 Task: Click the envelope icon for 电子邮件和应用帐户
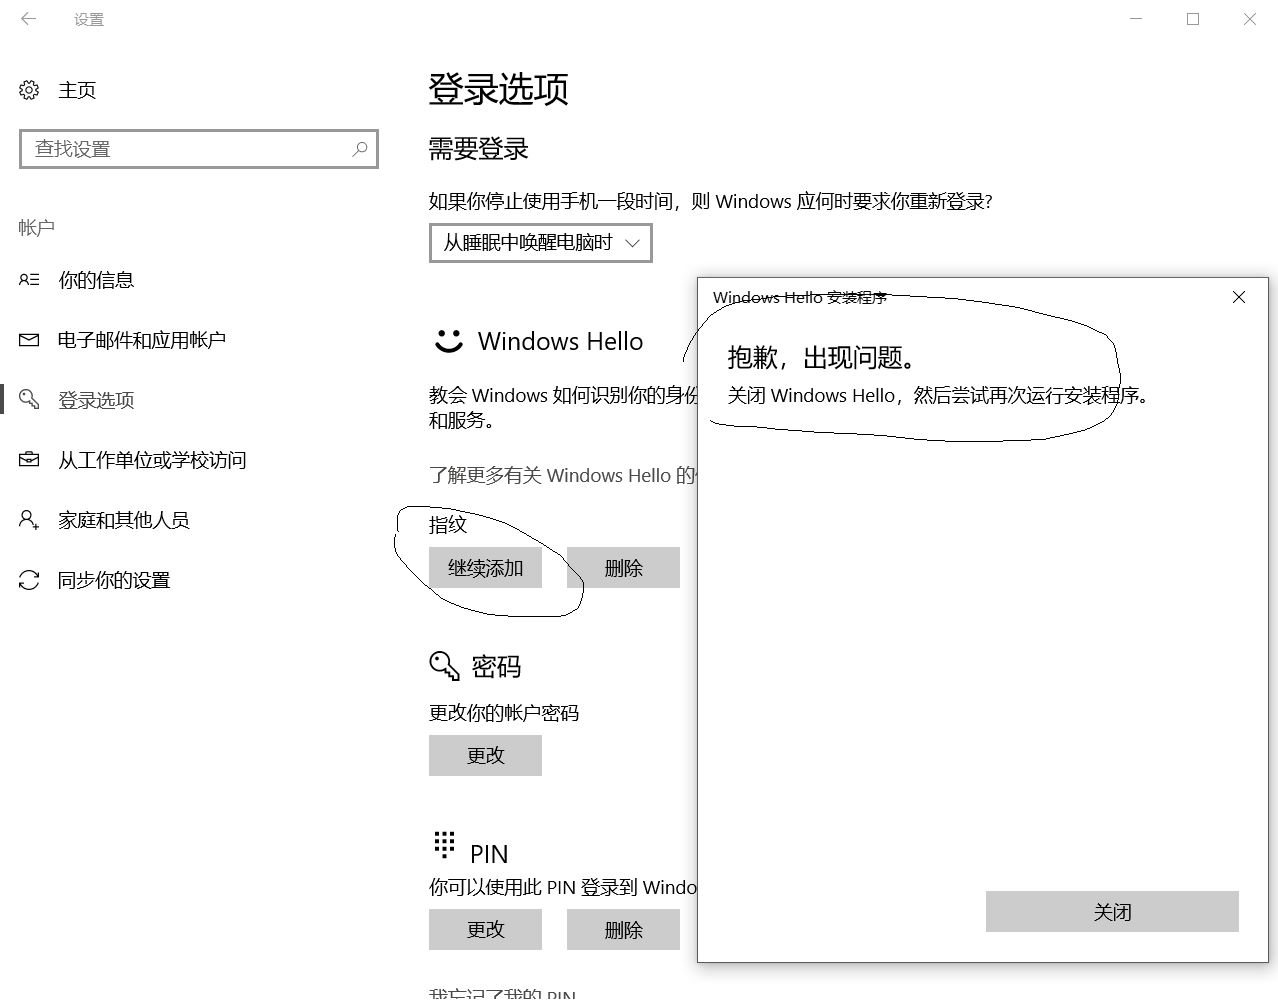point(29,340)
